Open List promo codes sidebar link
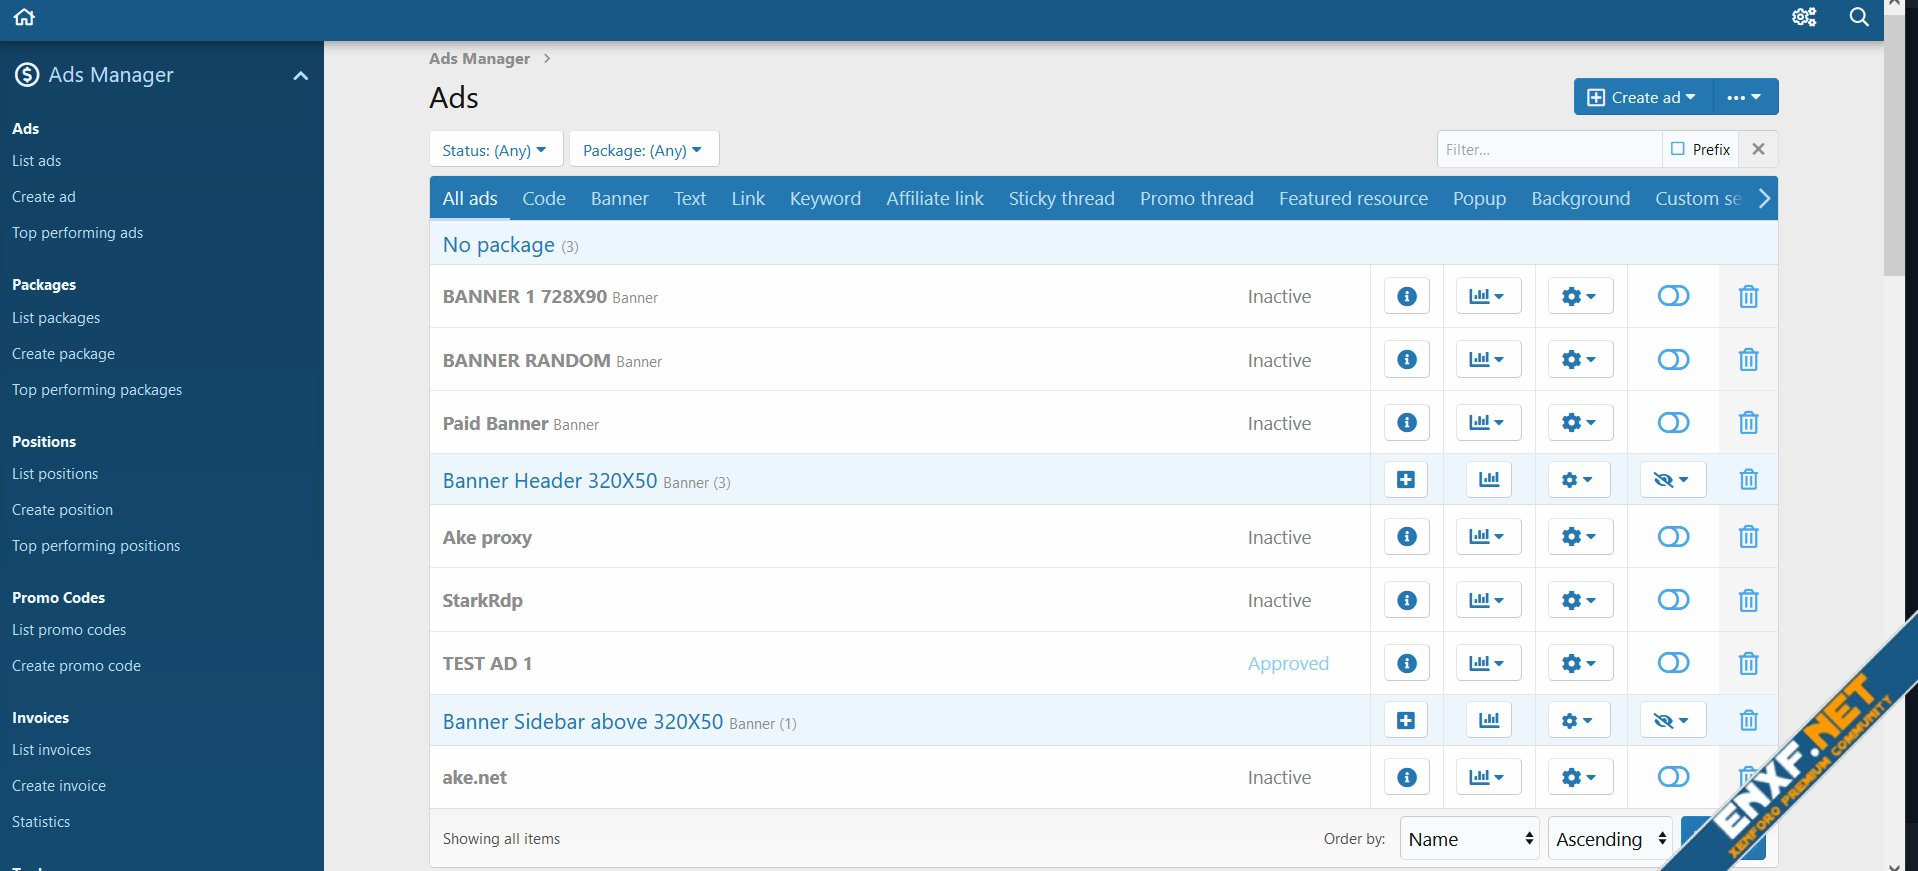This screenshot has width=1918, height=871. pyautogui.click(x=69, y=630)
